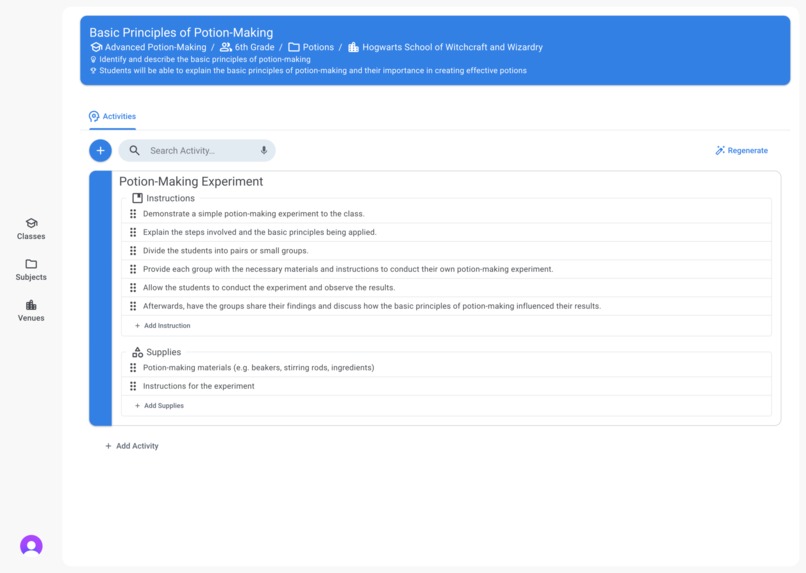Click Add Activity

132,446
